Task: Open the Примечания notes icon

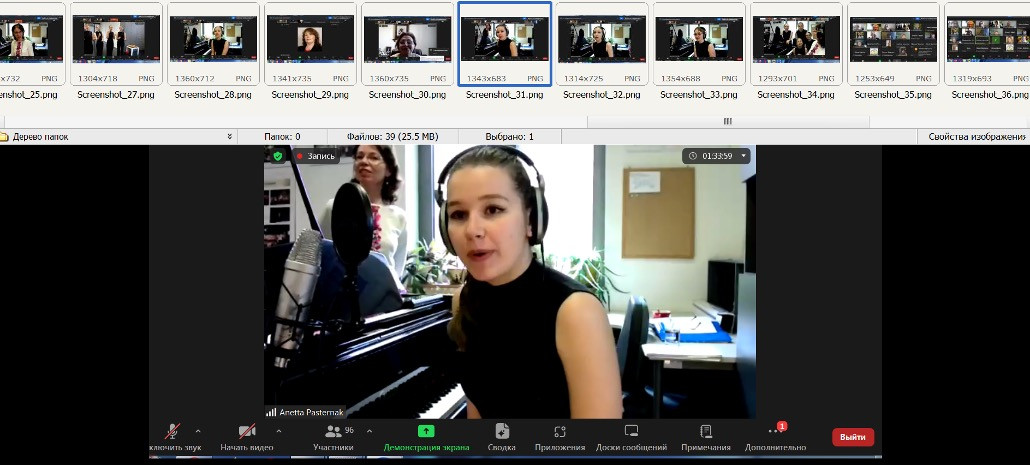Action: (x=706, y=431)
